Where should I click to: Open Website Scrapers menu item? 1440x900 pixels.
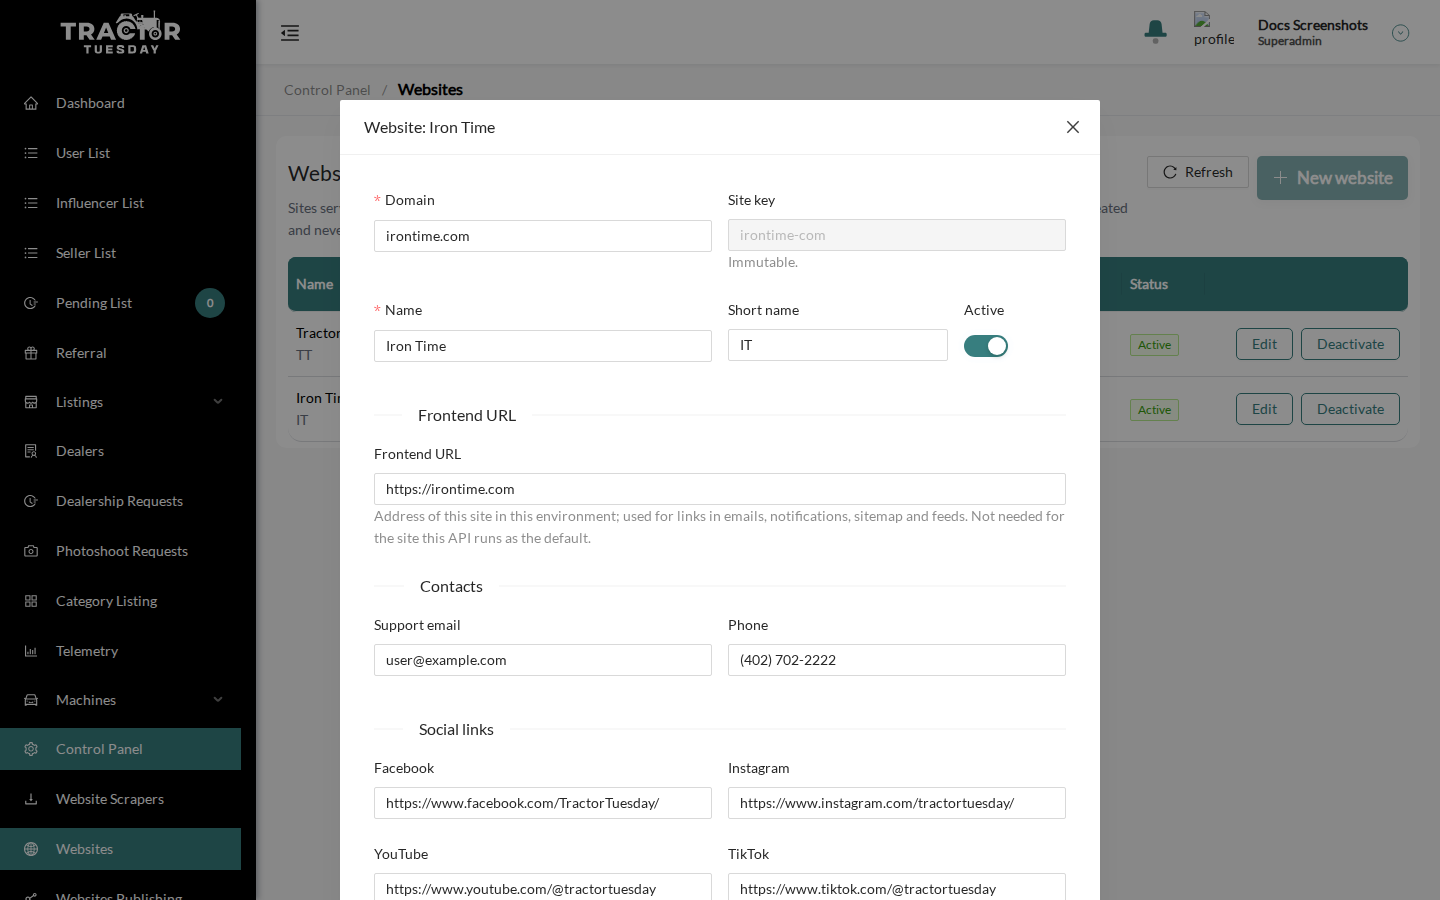[x=120, y=799]
